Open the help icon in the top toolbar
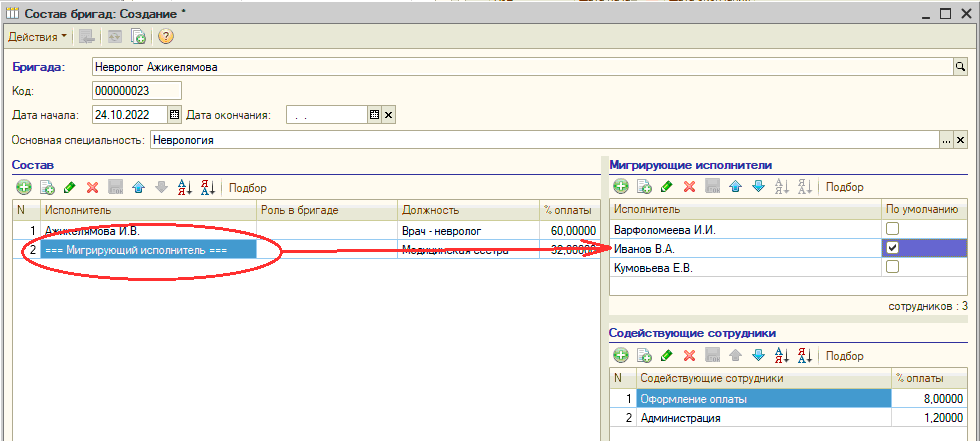 point(166,37)
